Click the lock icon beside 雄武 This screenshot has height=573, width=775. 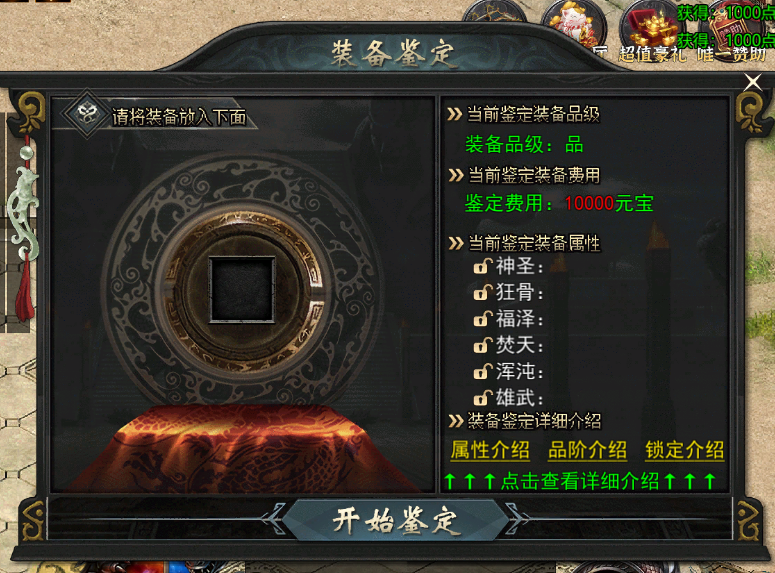pos(483,398)
